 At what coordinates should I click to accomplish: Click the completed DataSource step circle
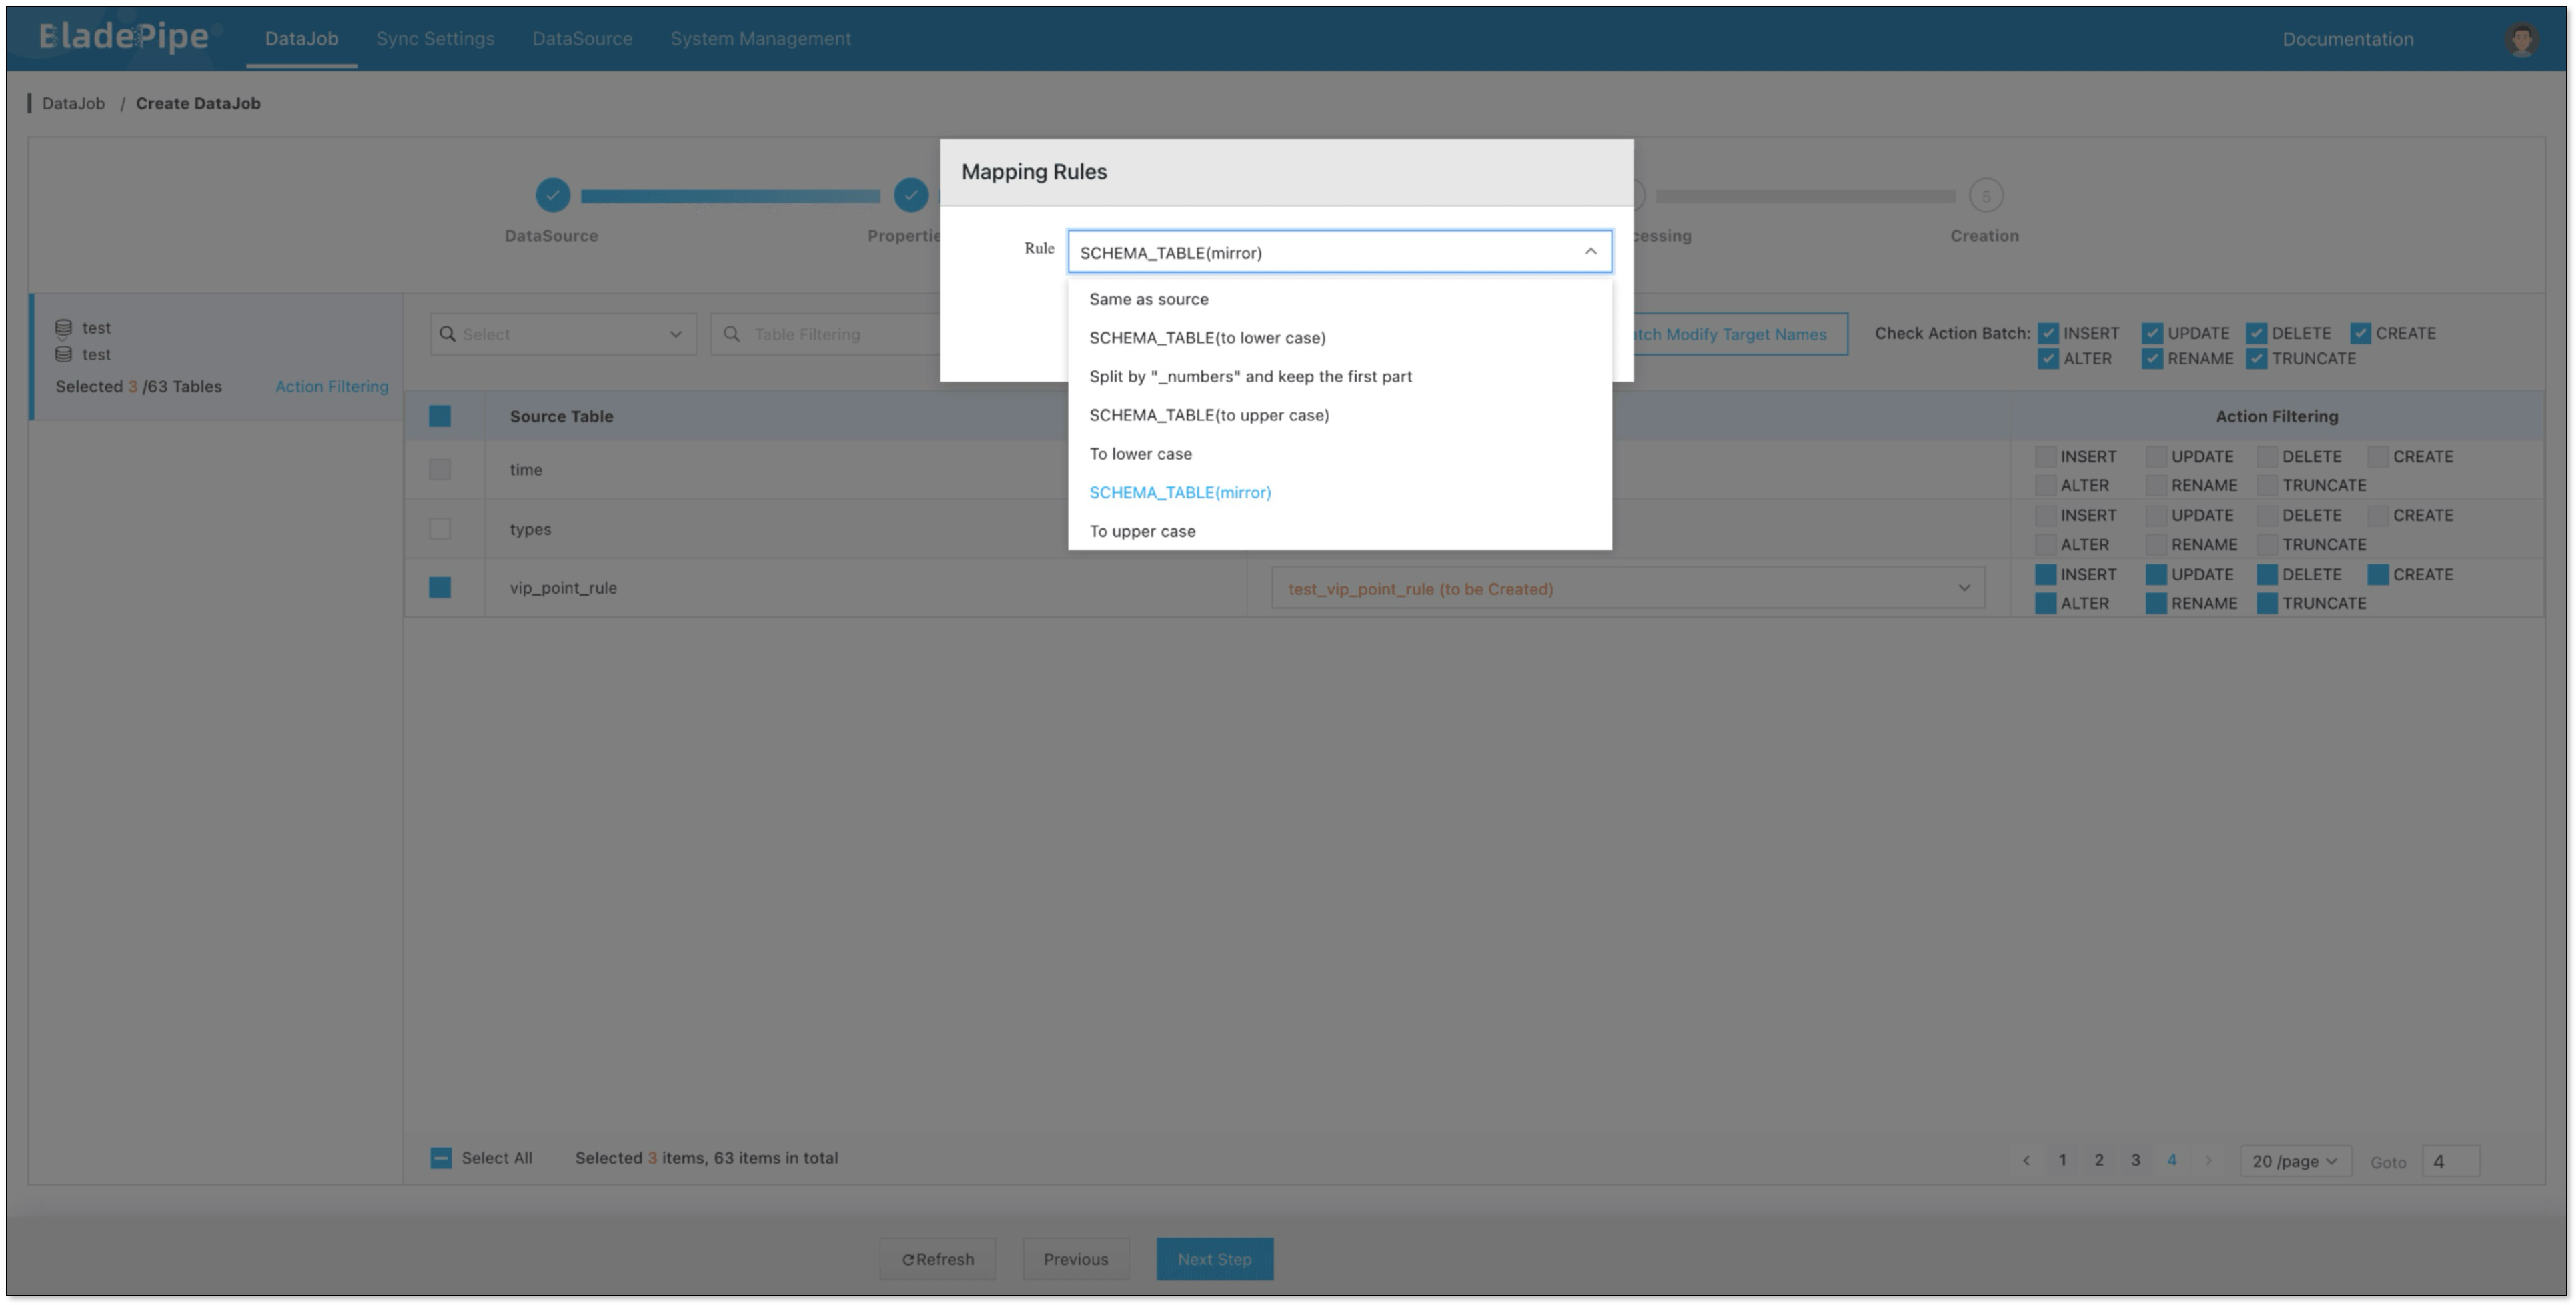pyautogui.click(x=552, y=195)
